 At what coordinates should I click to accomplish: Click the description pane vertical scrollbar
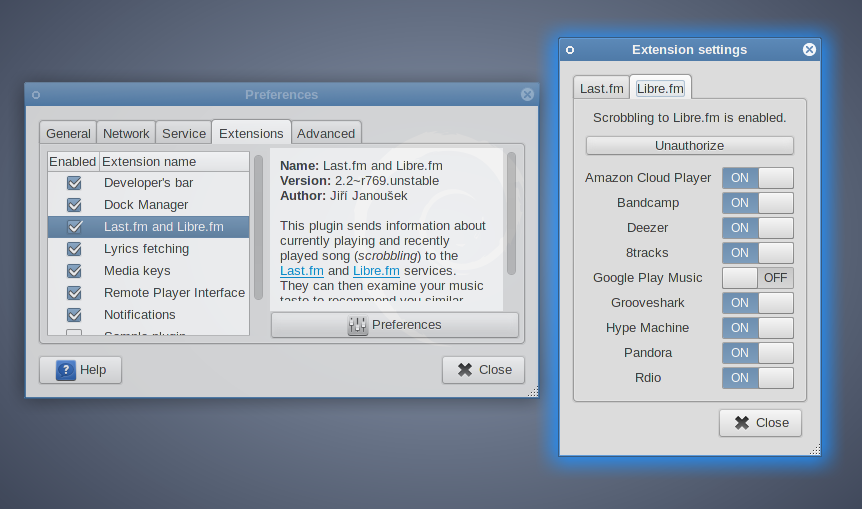511,213
